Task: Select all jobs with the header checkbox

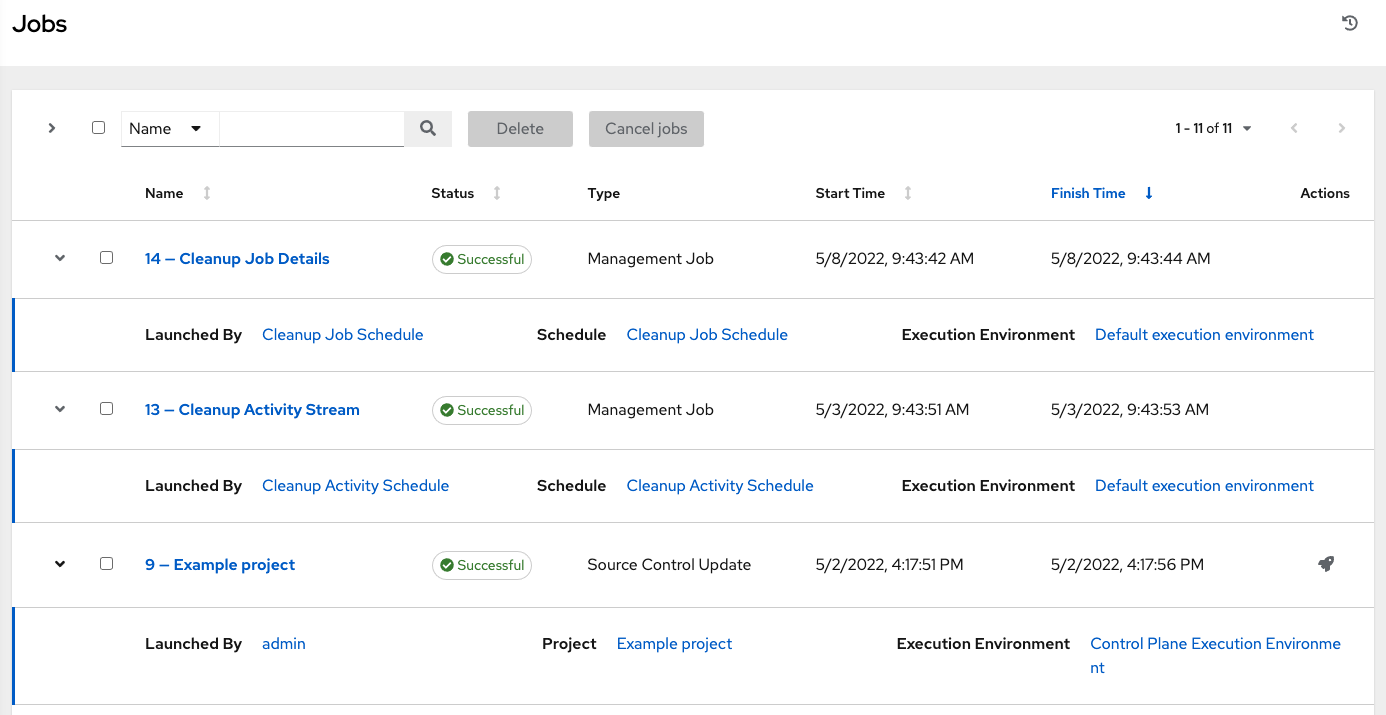Action: tap(97, 128)
